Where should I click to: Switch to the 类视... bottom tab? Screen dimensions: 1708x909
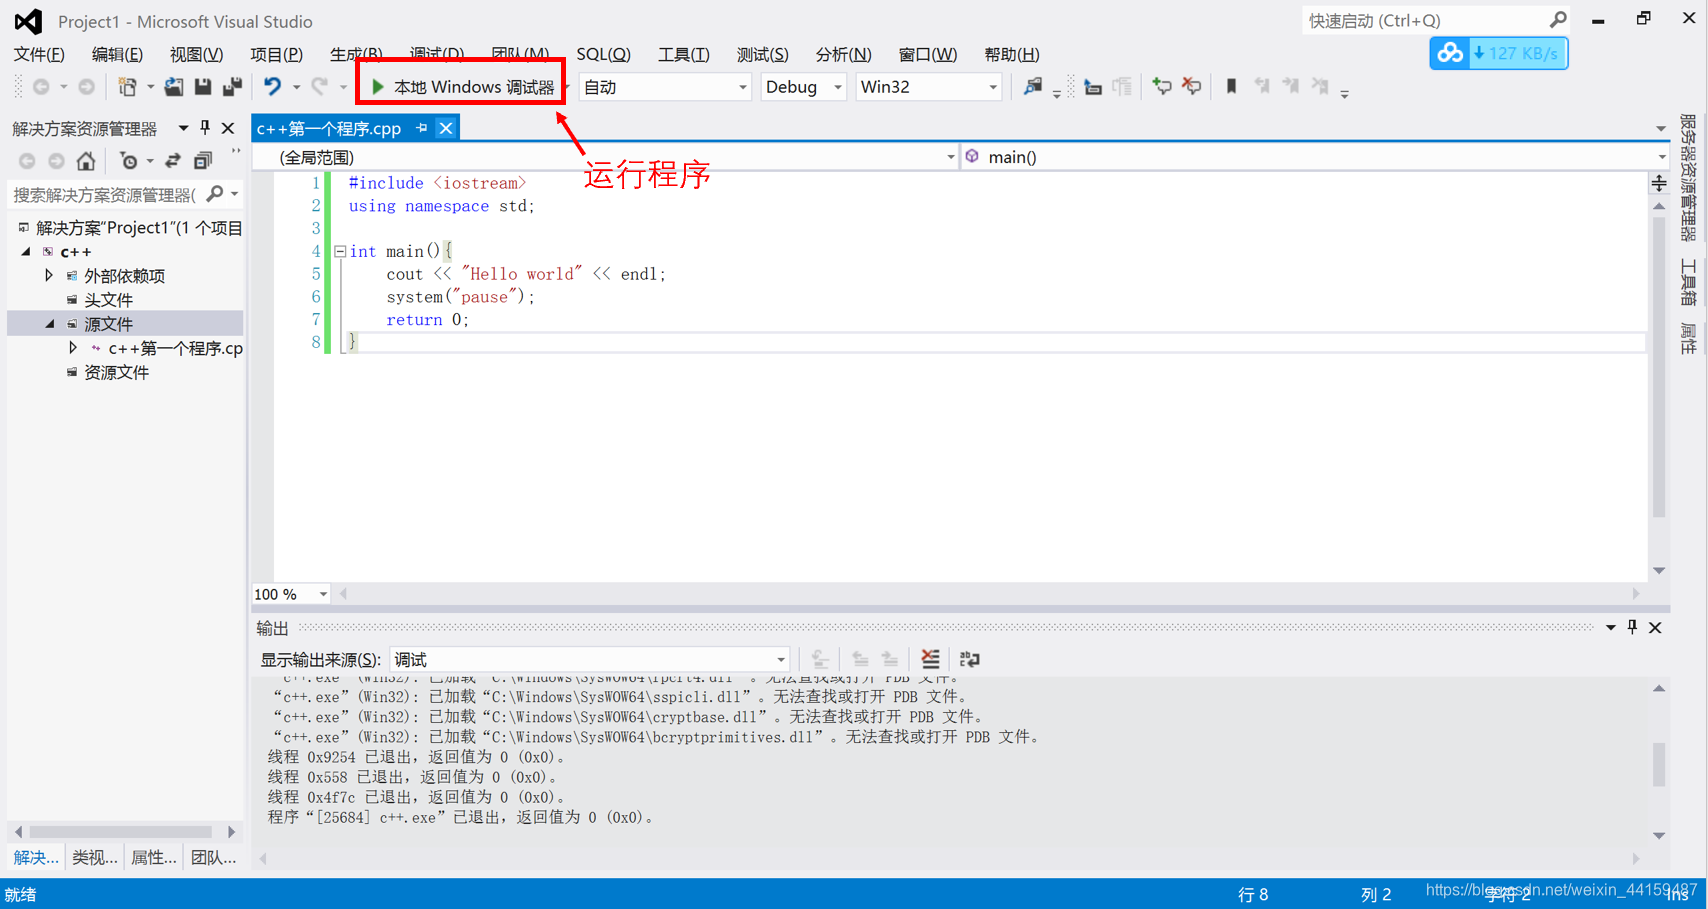(95, 857)
